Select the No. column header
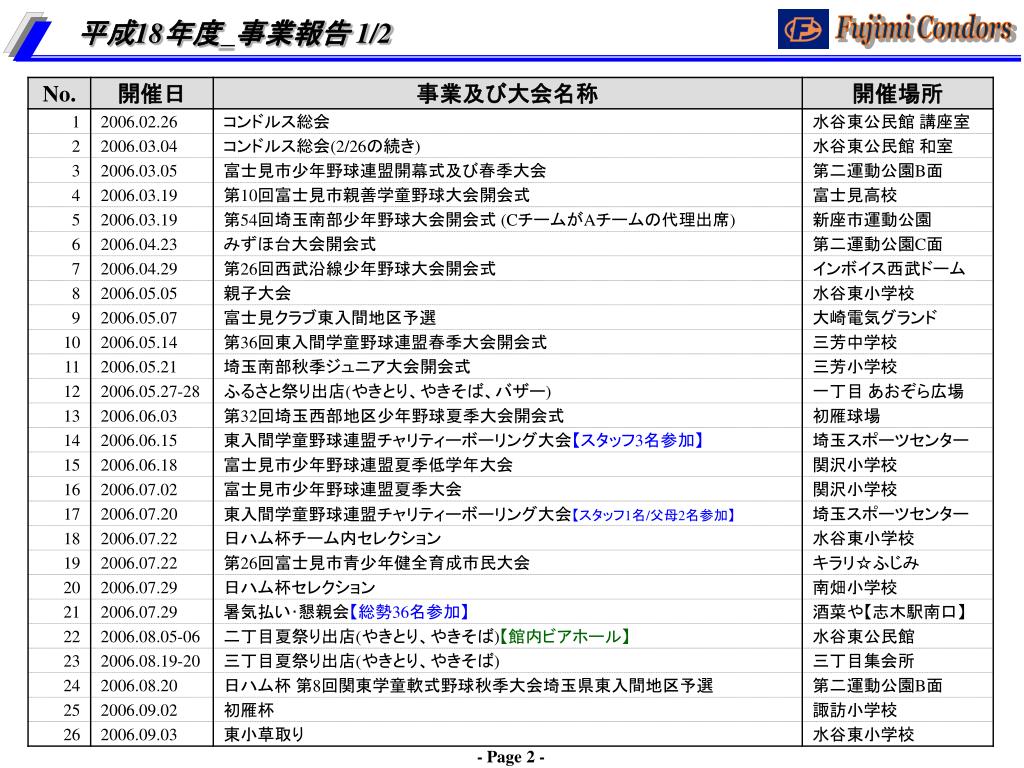1024x768 pixels. point(59,94)
